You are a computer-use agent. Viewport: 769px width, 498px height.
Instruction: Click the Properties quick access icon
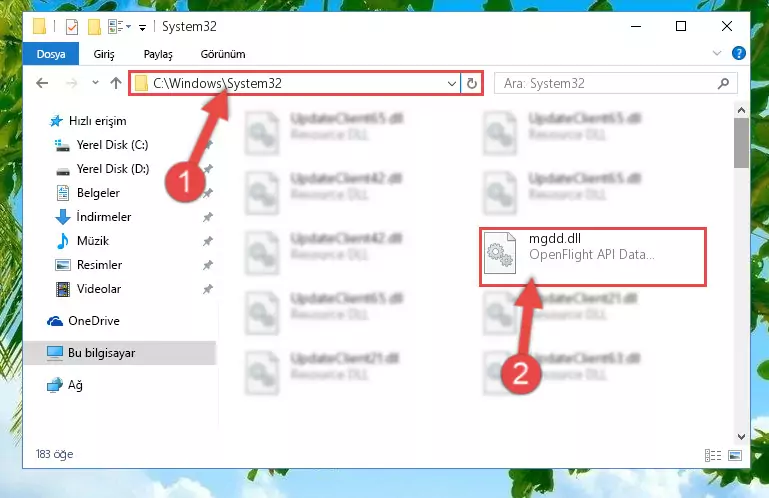[x=72, y=26]
